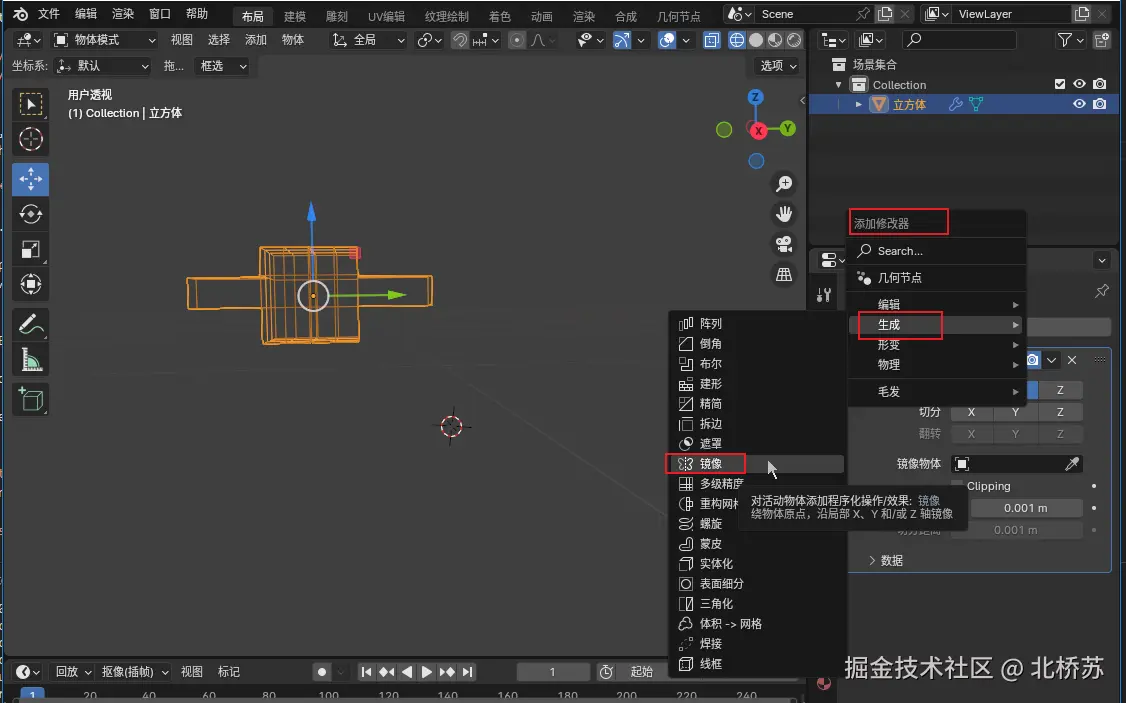Click the outliner search field
This screenshot has height=703, width=1126.
point(959,40)
